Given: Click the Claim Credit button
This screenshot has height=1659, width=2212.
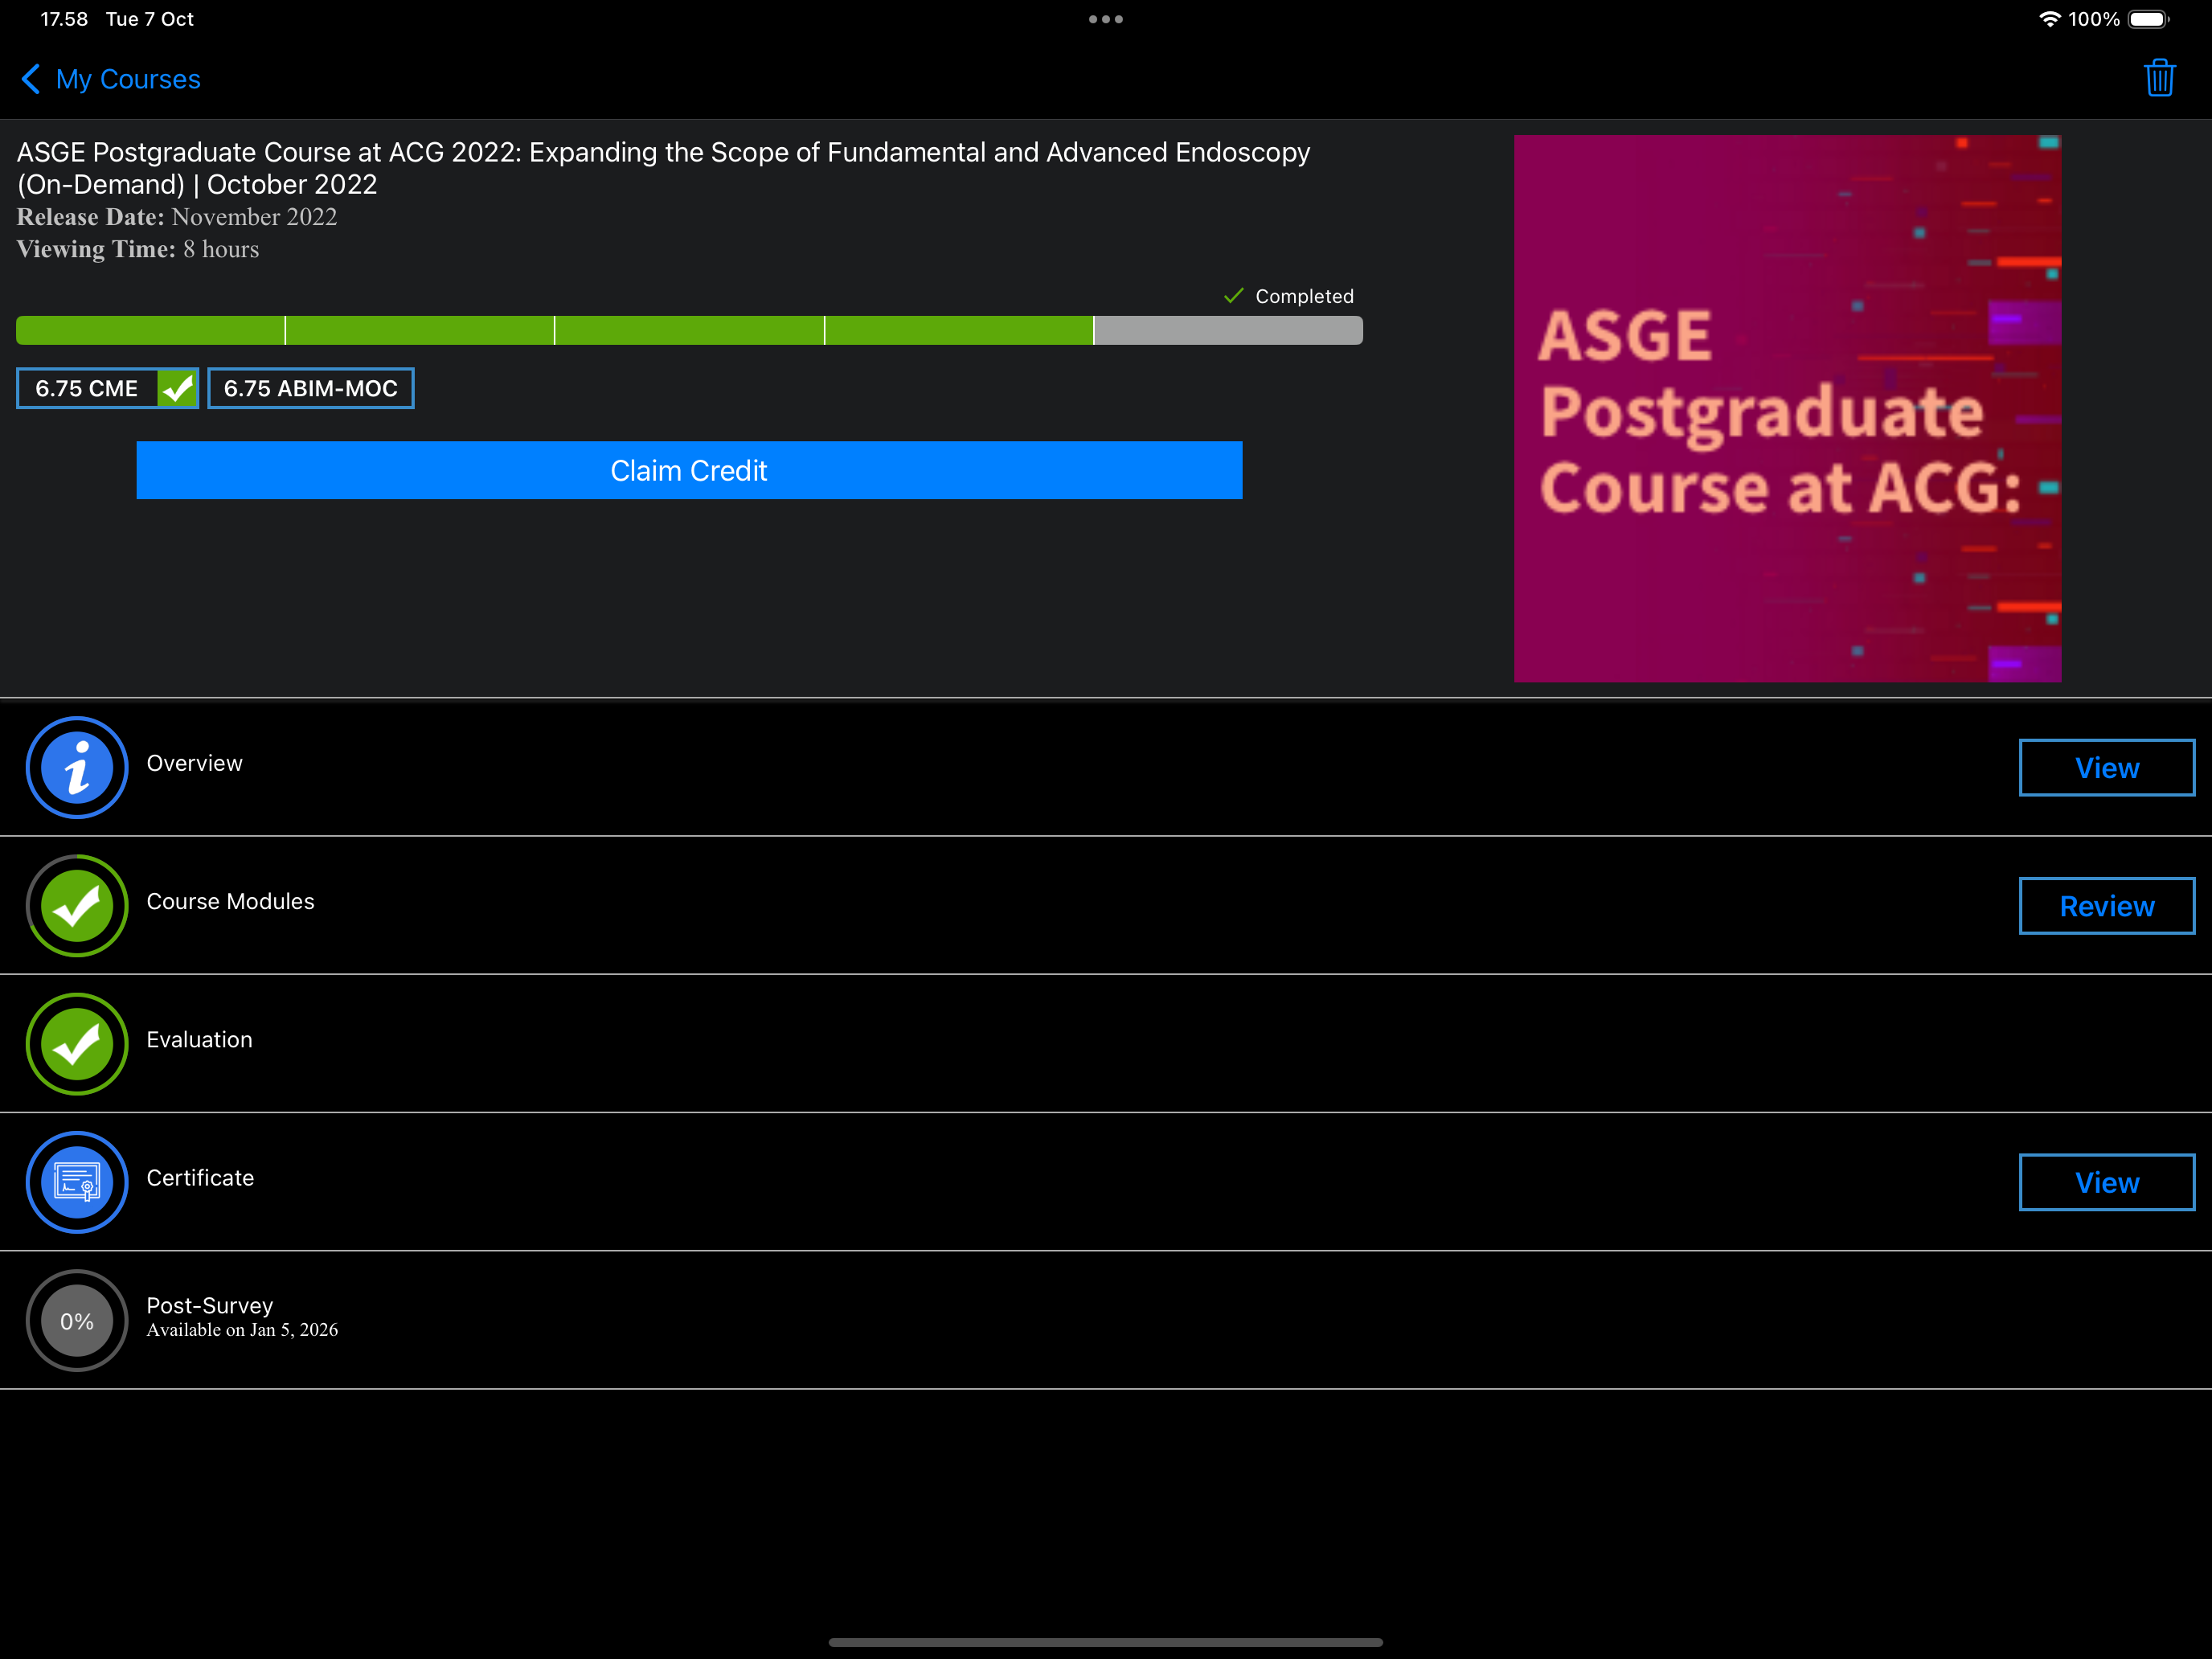Looking at the screenshot, I should click(689, 470).
